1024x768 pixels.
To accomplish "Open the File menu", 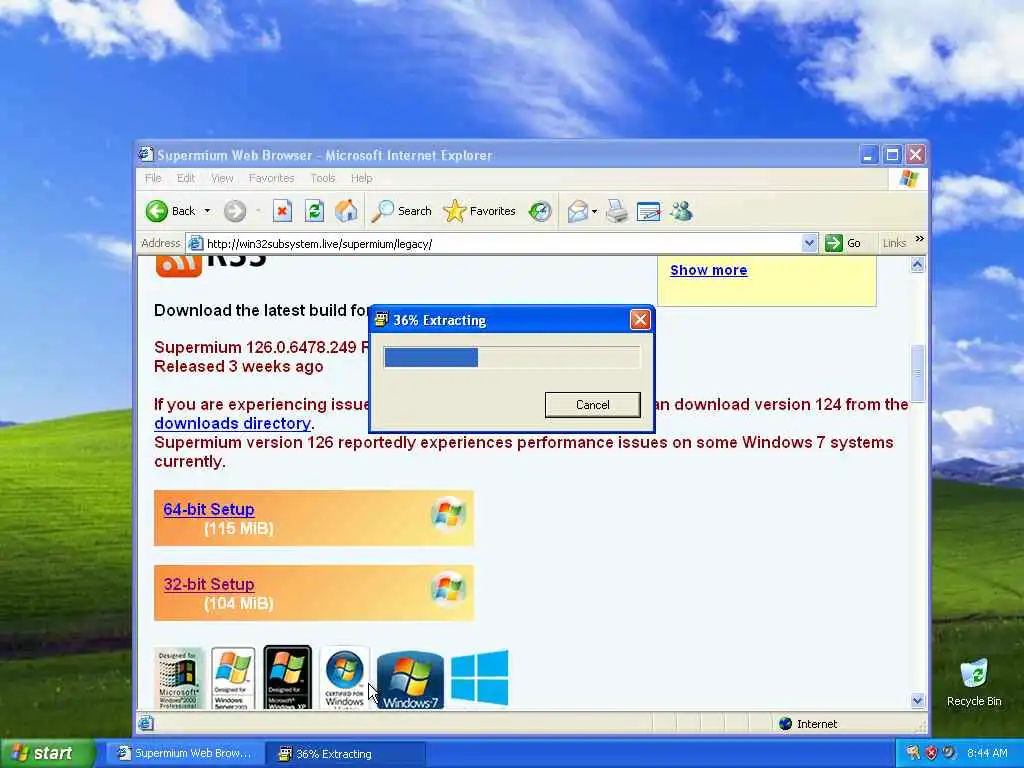I will 153,178.
